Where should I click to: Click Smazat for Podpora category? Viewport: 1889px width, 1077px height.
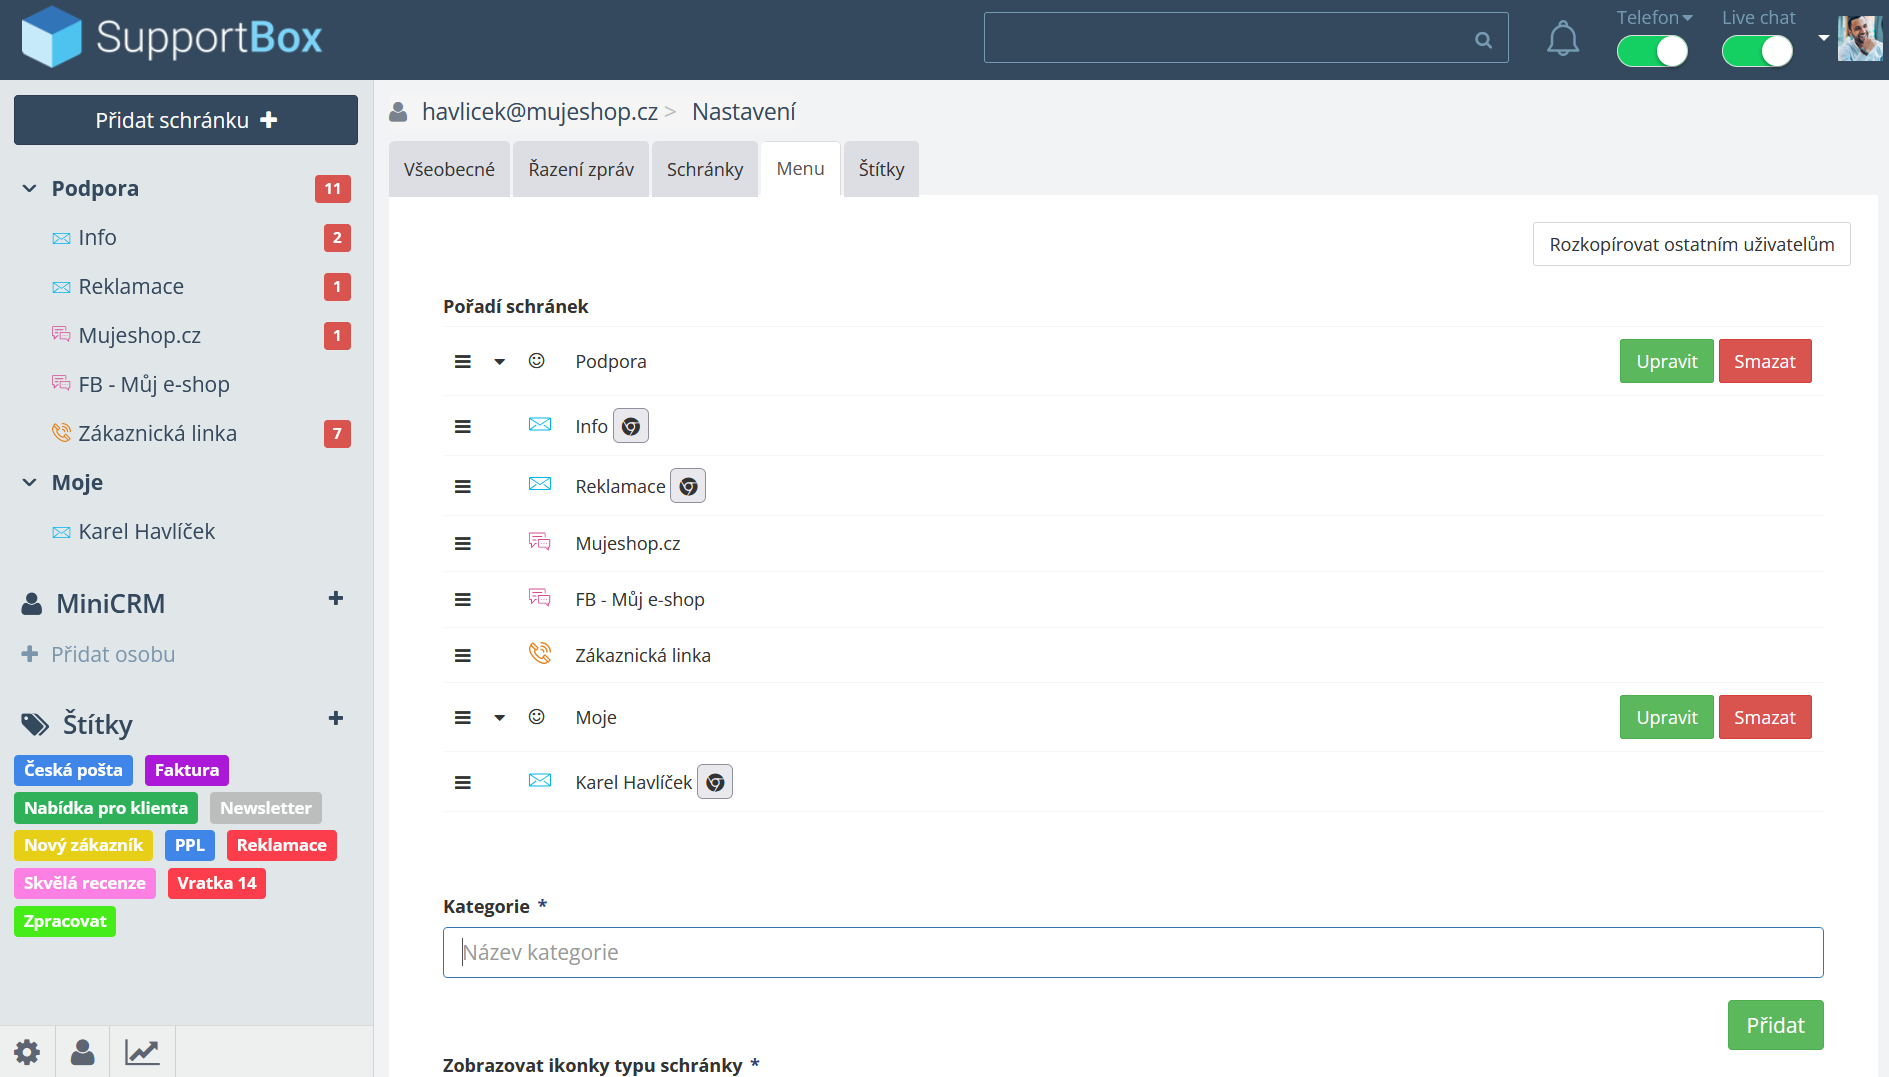click(x=1765, y=361)
